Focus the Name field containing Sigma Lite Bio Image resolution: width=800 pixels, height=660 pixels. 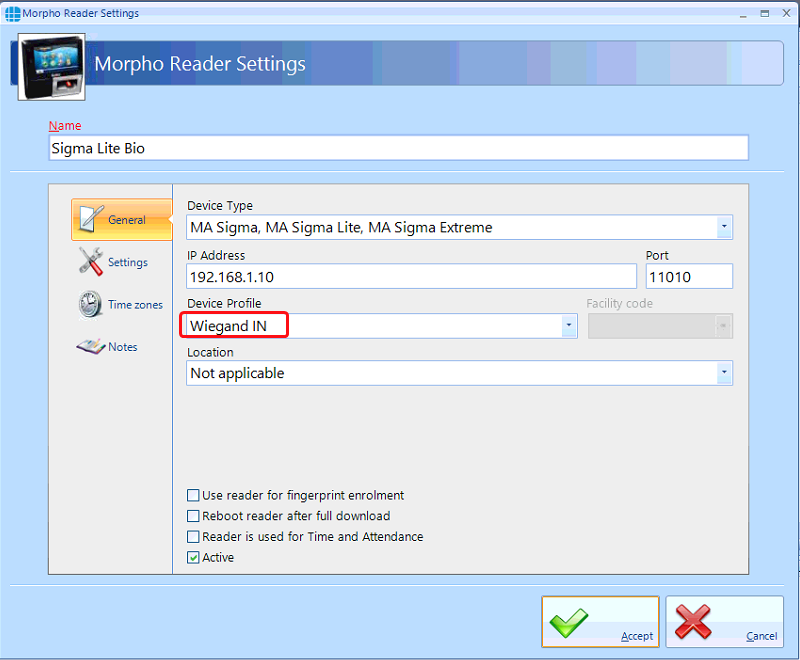click(x=398, y=148)
